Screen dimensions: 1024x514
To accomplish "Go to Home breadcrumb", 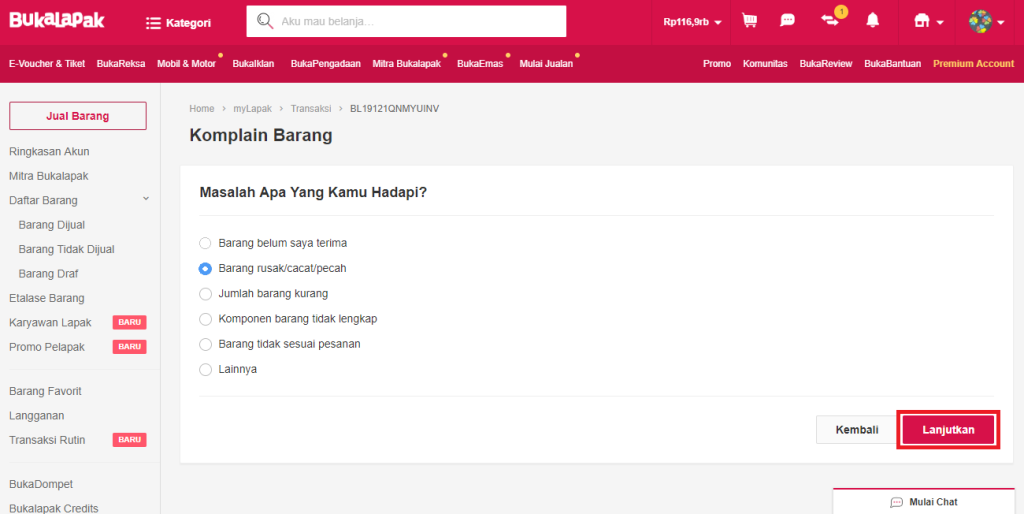I will click(202, 108).
